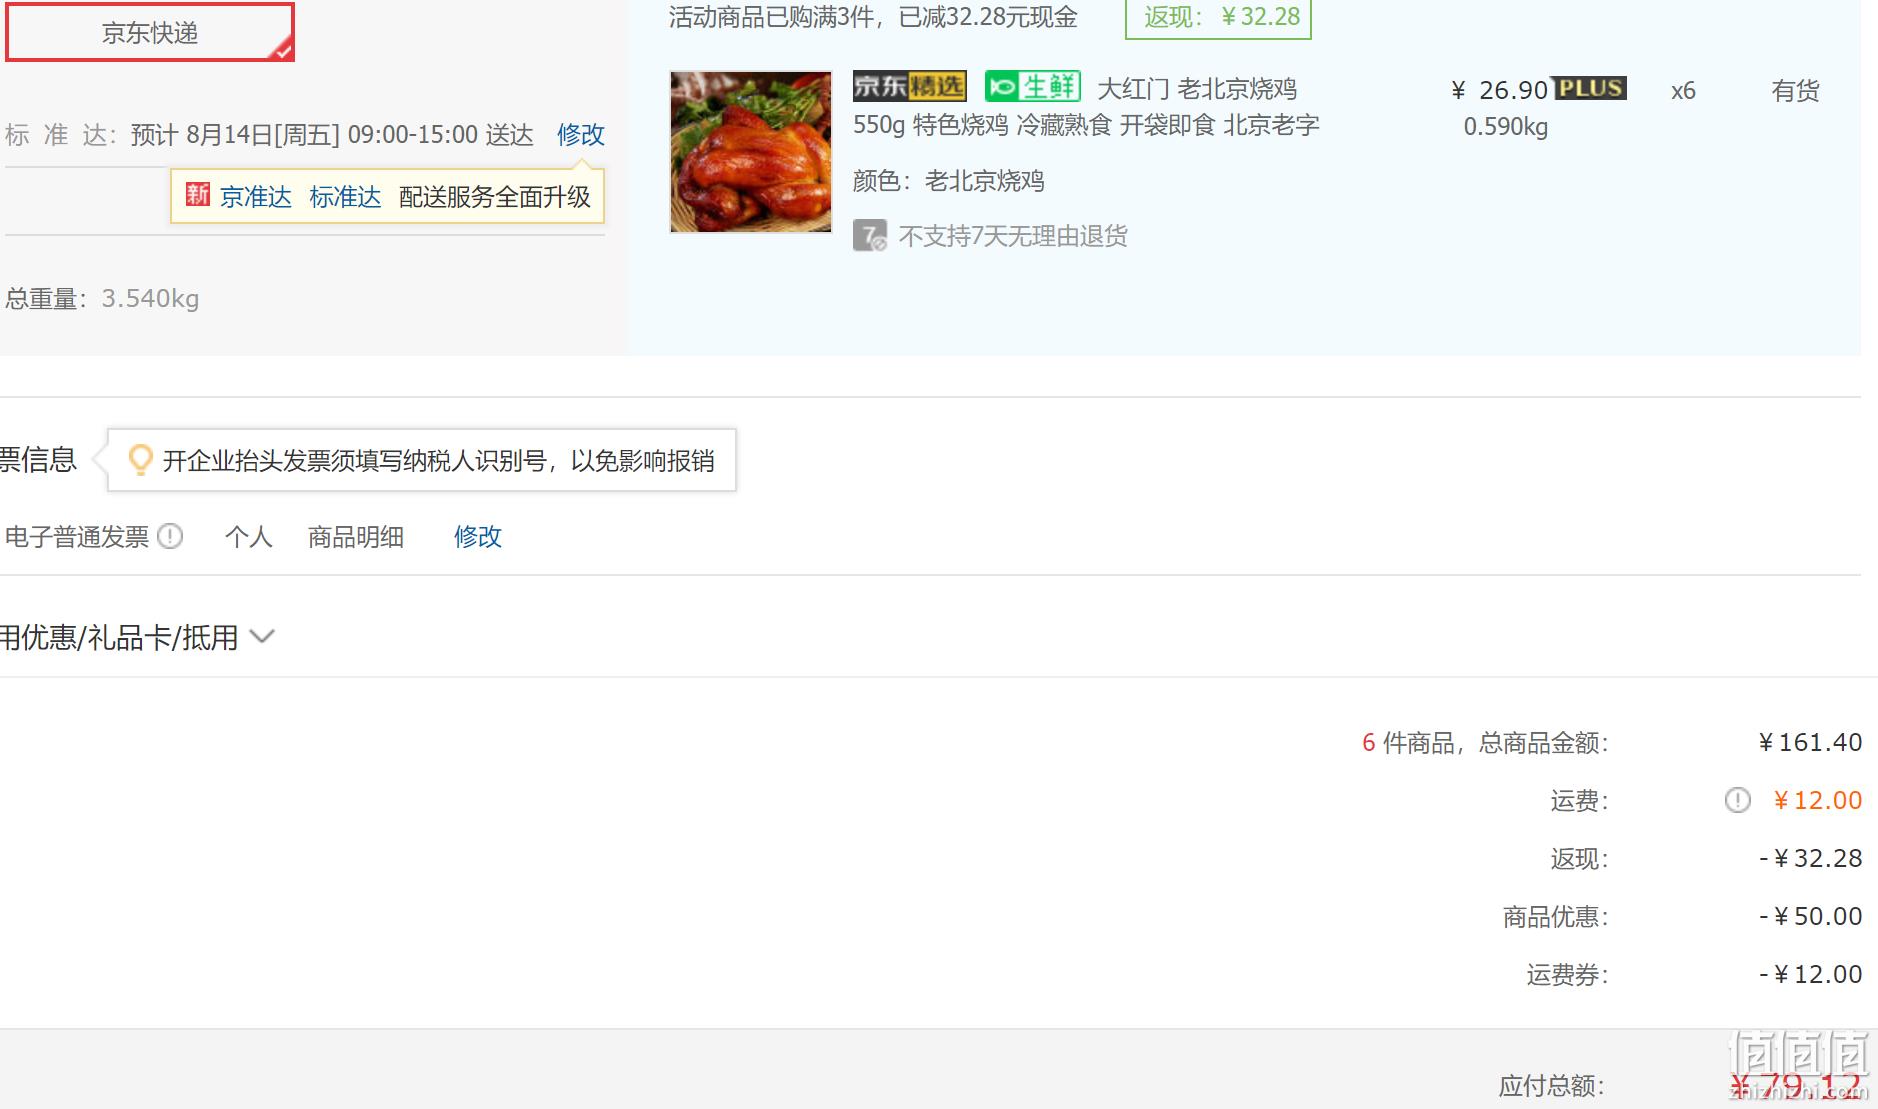This screenshot has width=1878, height=1109.
Task: Click the info icon beside 运费
Action: pyautogui.click(x=1738, y=800)
